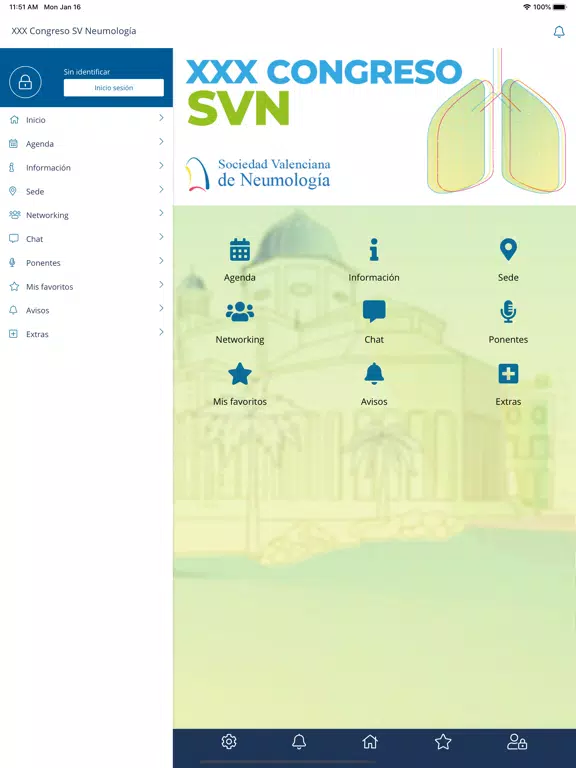Open the Avisos bell tile on the grid
576x768 pixels.
[374, 384]
